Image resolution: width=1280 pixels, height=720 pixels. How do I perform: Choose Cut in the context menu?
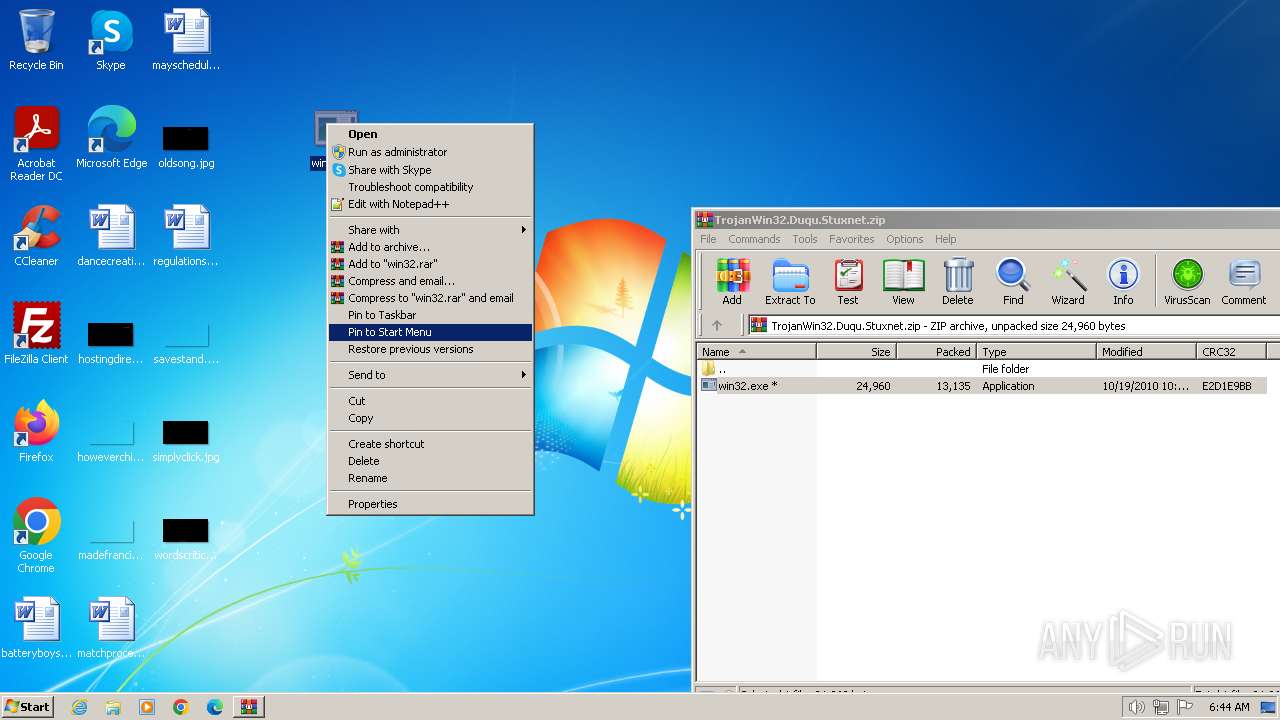click(x=431, y=401)
